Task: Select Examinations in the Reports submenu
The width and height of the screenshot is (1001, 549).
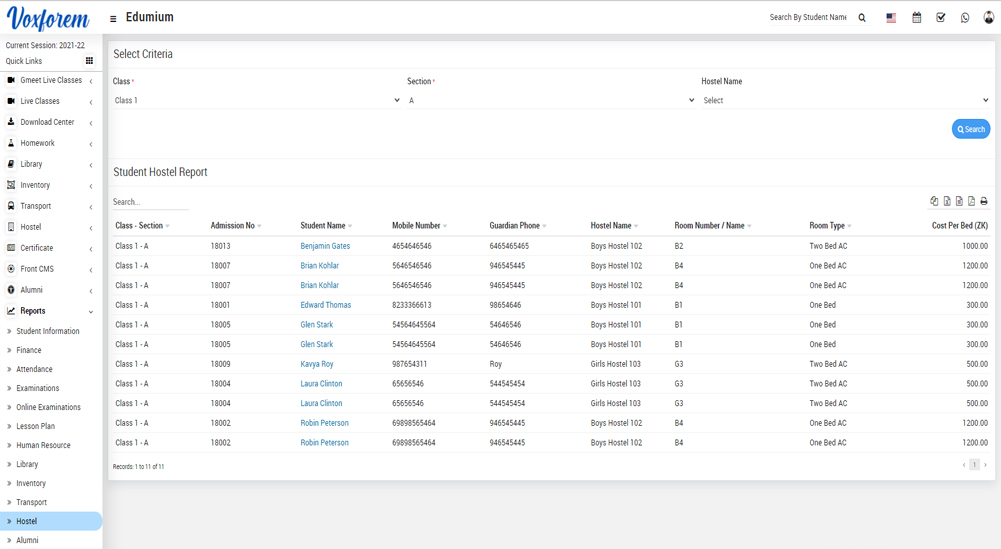Action: pyautogui.click(x=37, y=388)
